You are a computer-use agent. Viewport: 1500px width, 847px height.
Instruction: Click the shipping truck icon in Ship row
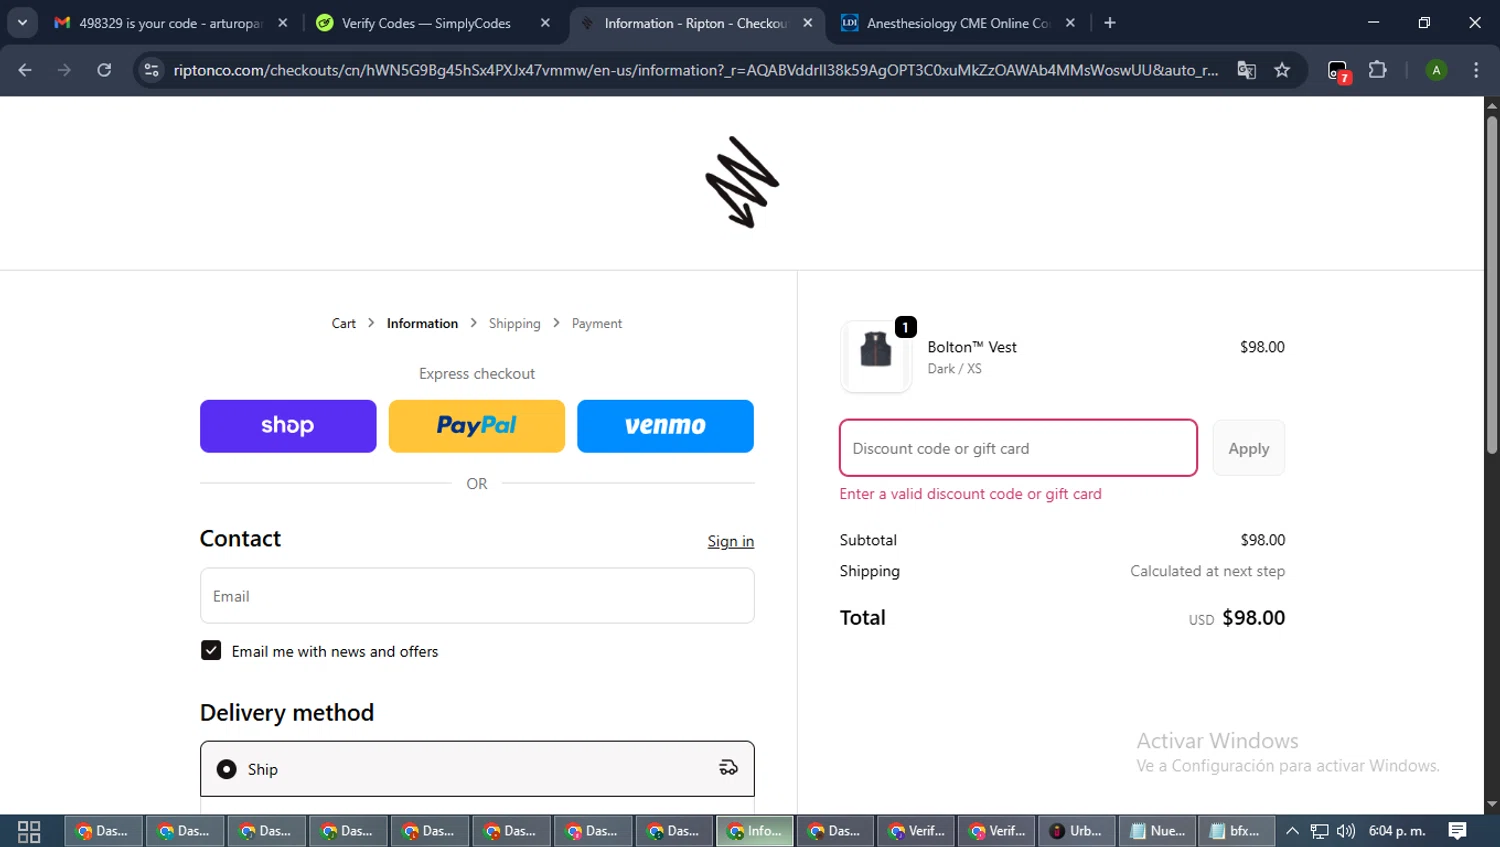728,768
